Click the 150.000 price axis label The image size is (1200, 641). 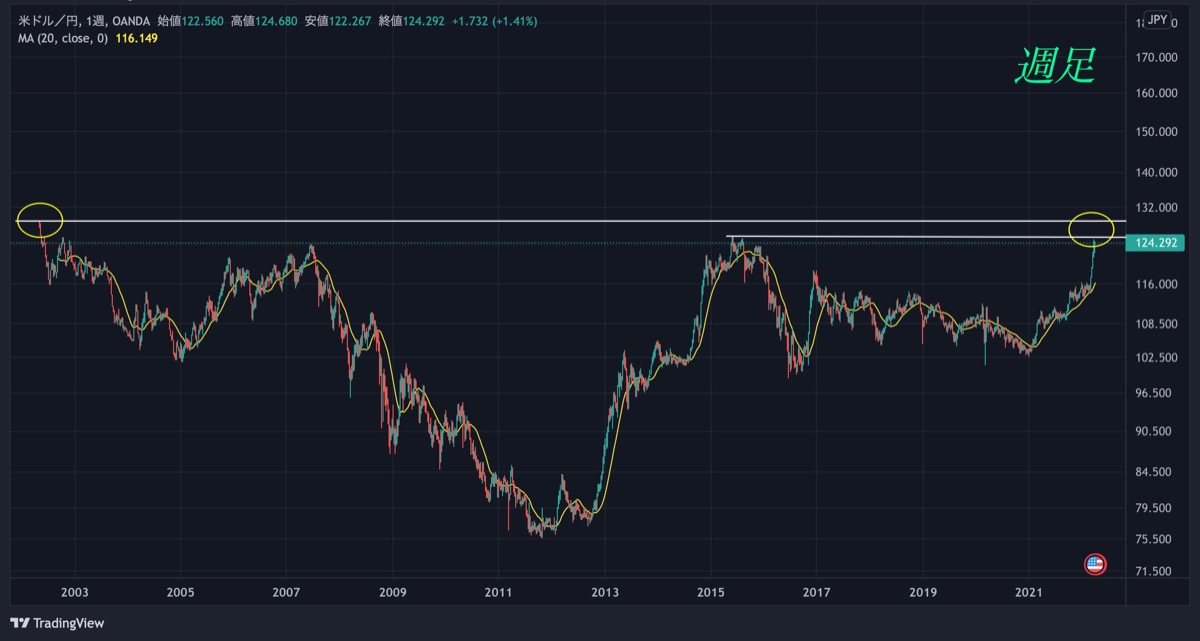[x=1157, y=132]
